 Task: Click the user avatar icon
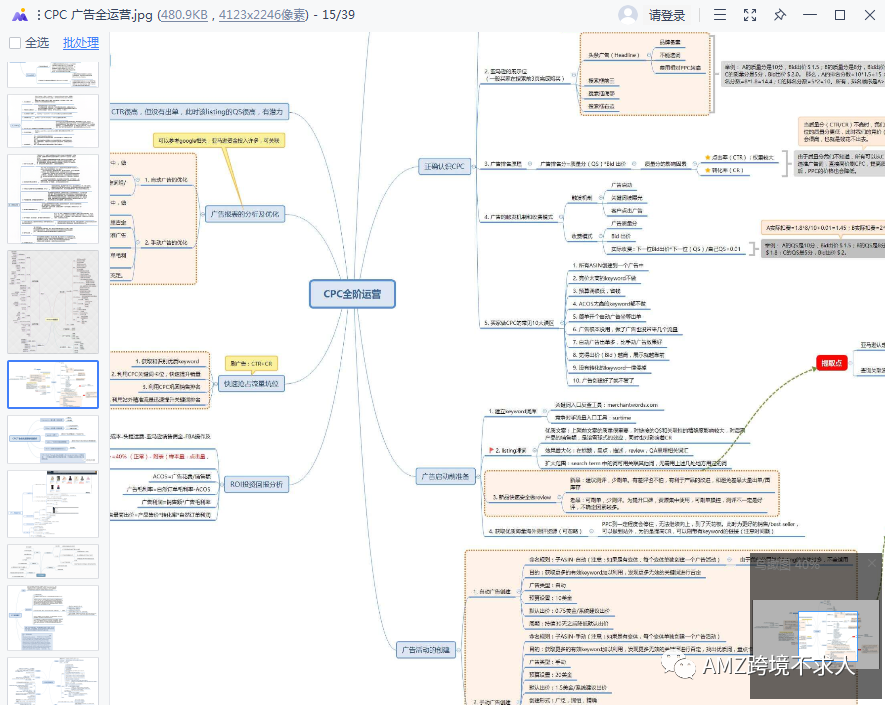click(628, 15)
